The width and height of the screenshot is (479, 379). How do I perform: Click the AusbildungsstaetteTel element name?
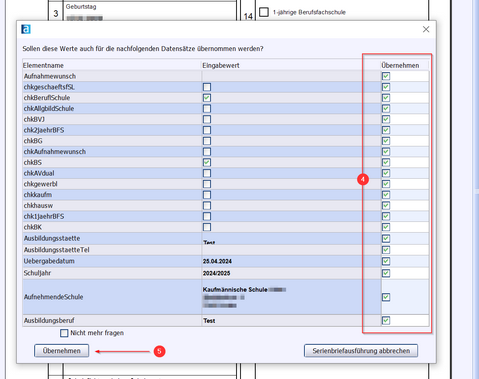[x=56, y=250]
